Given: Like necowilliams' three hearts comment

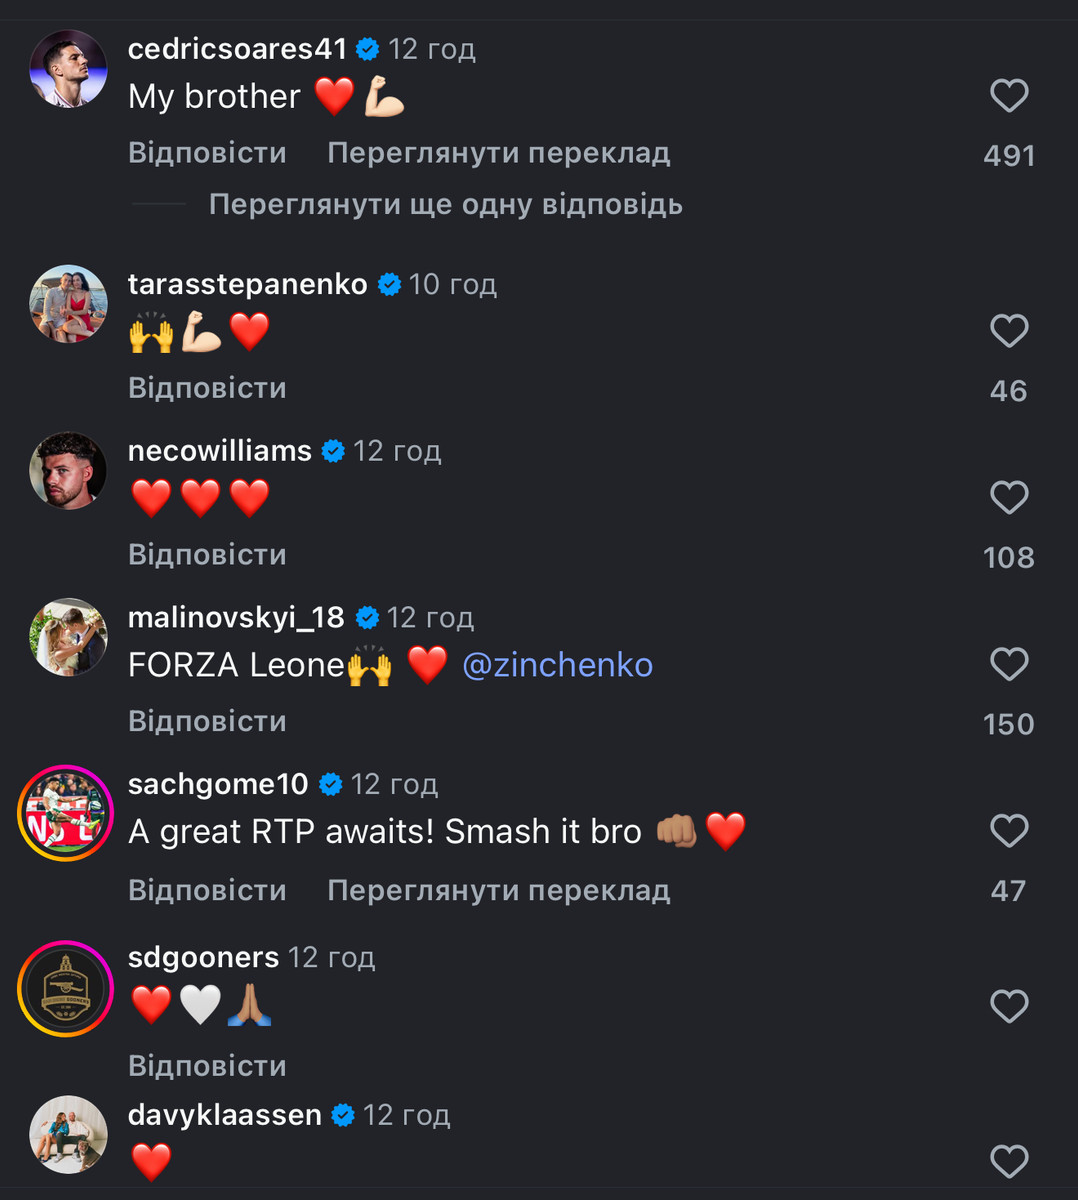Looking at the screenshot, I should tap(1009, 498).
